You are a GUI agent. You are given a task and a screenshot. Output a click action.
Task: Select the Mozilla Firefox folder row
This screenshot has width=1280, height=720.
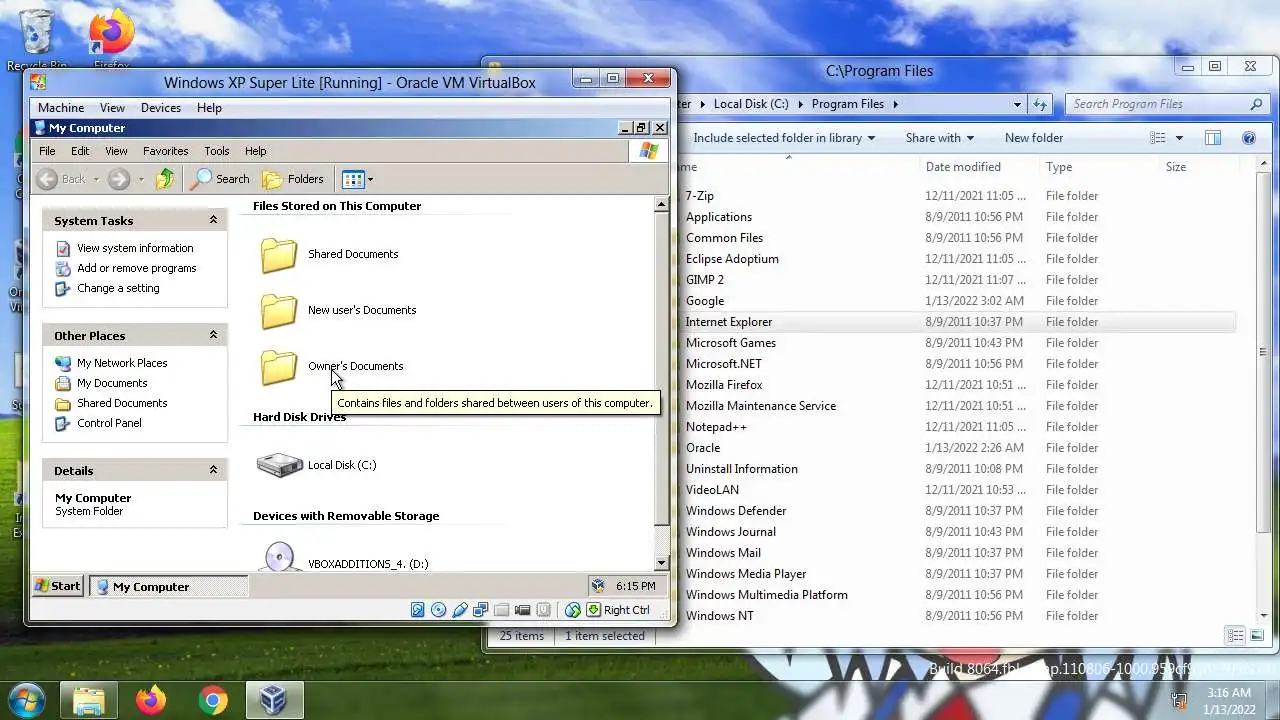(x=956, y=385)
